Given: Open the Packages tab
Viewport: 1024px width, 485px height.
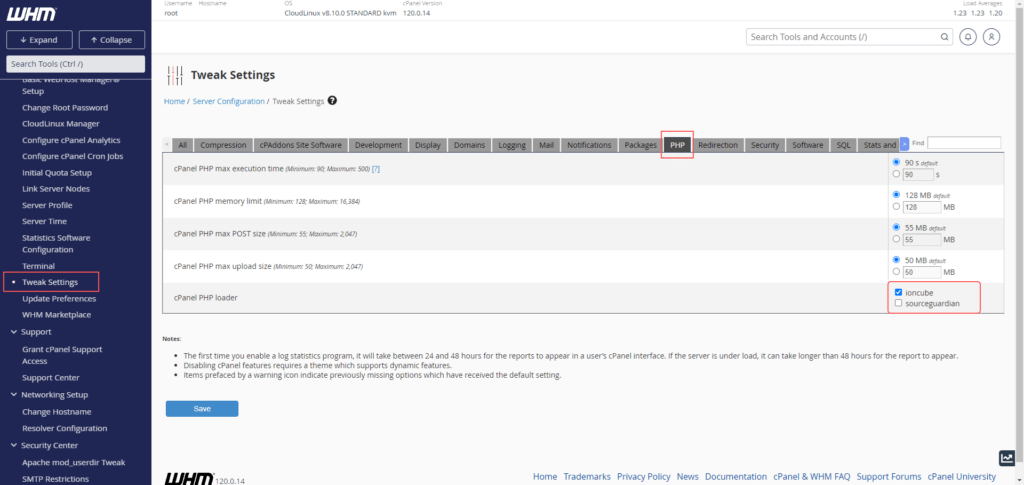Looking at the screenshot, I should (640, 145).
